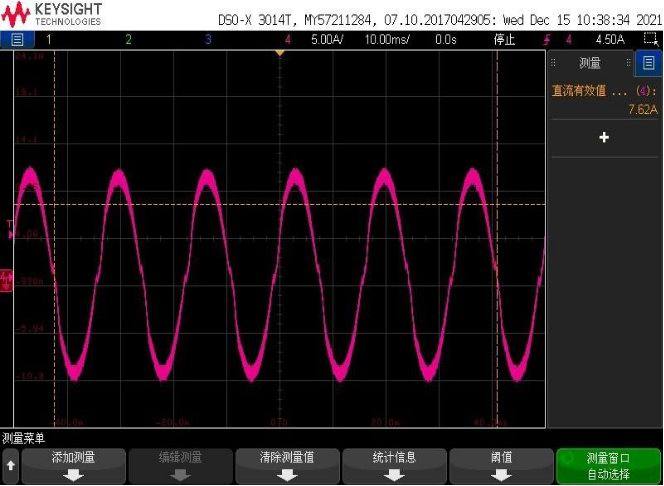Viewport: 664px width, 486px height.
Task: Tap the trigger edge slope icon
Action: click(547, 40)
